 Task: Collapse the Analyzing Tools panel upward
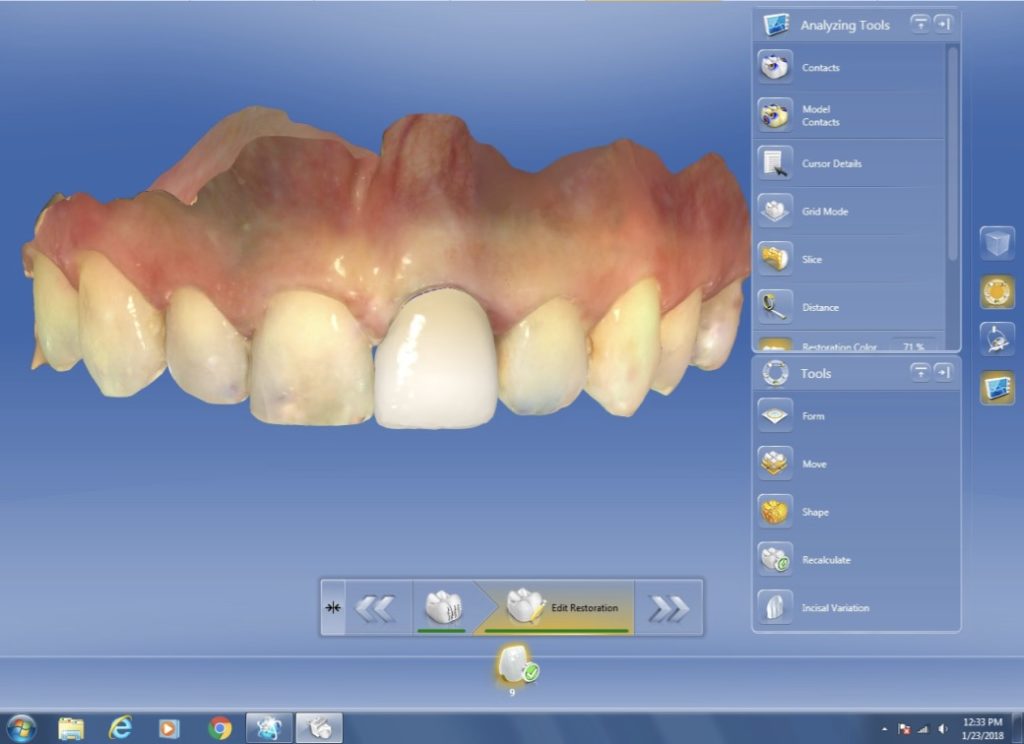919,24
